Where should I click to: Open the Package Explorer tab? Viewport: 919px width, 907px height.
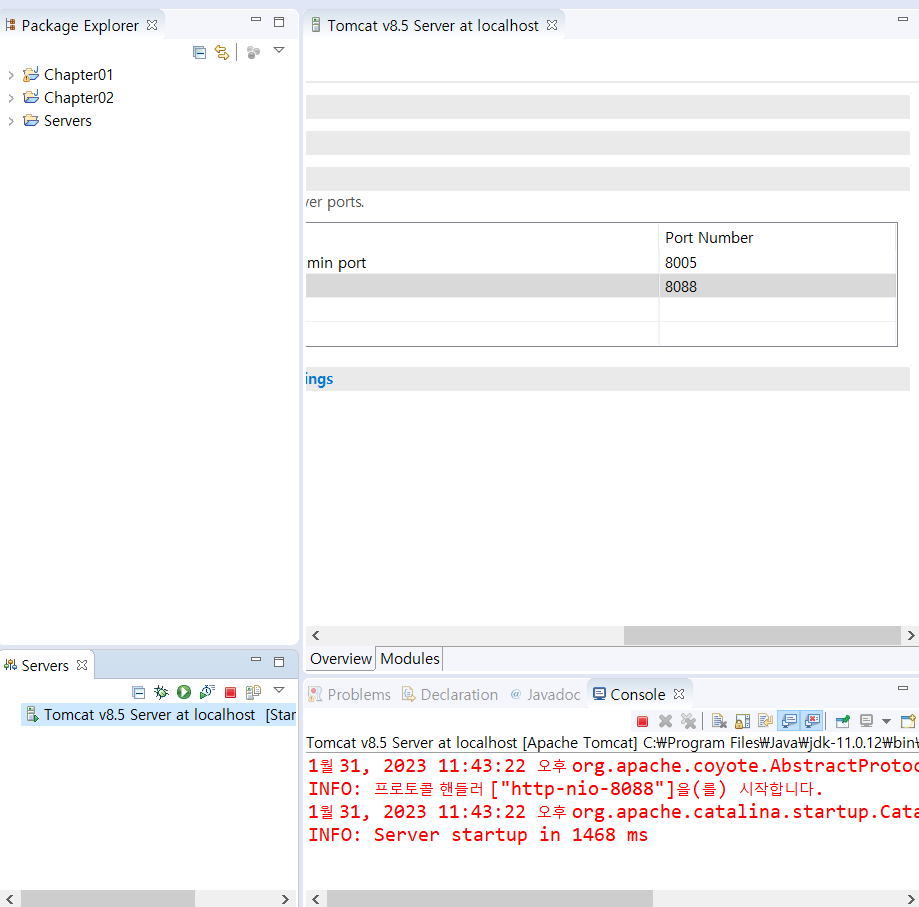pyautogui.click(x=80, y=26)
